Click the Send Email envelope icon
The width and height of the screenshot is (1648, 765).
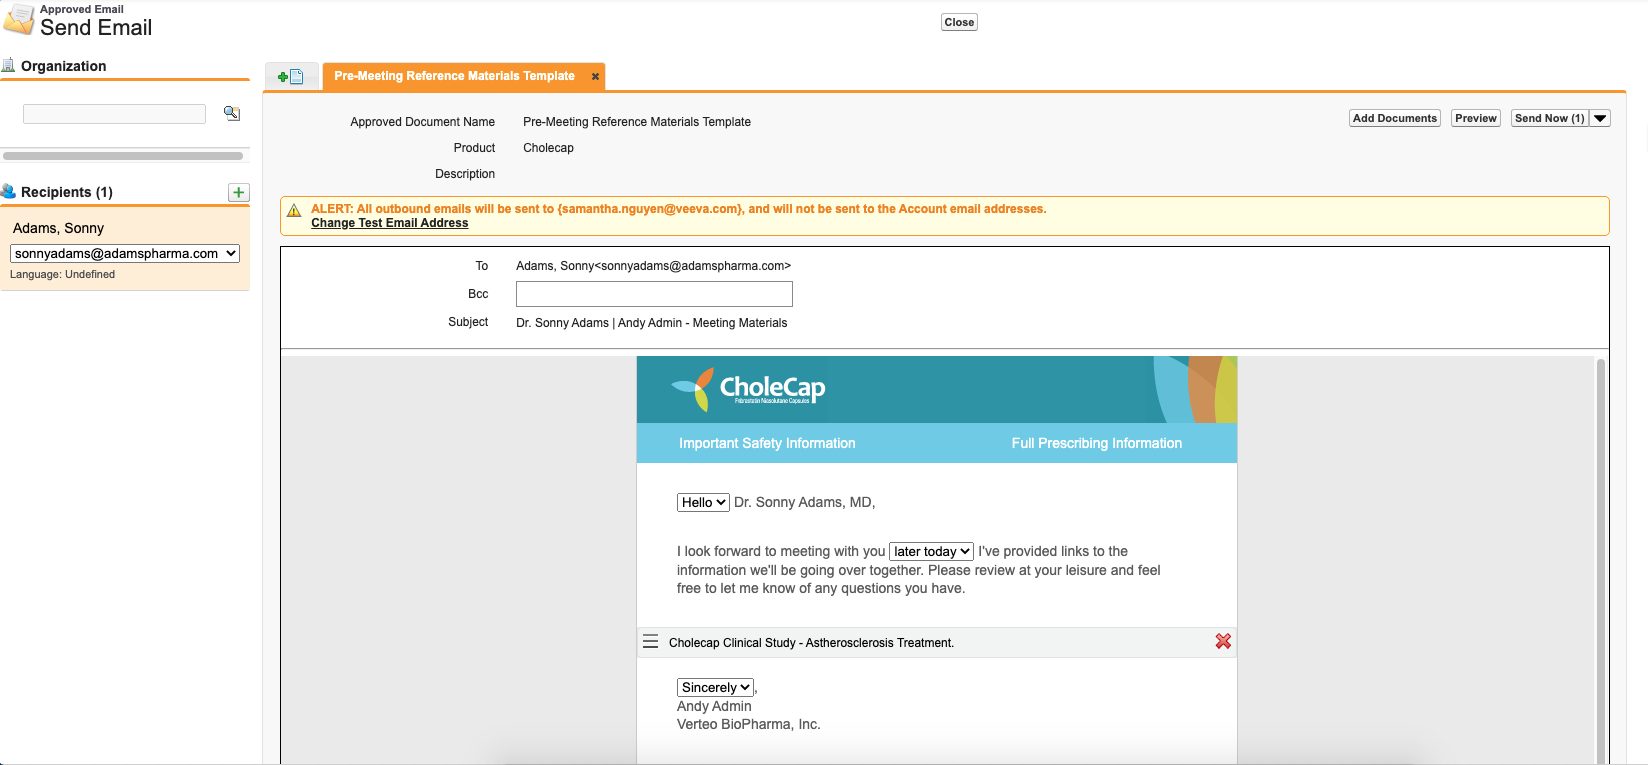coord(19,20)
